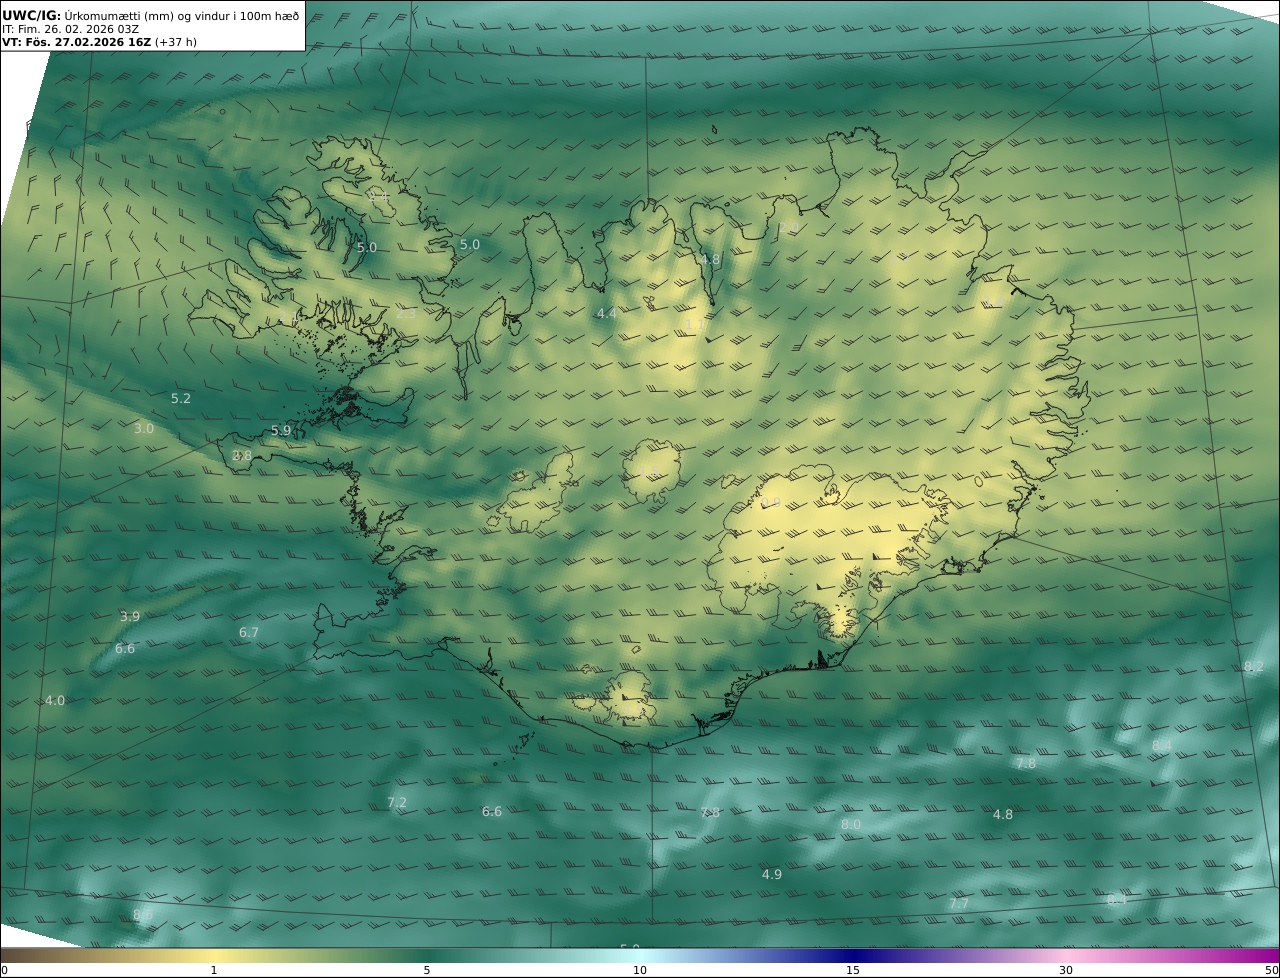Select the valid time line 'Fös. 27.02.2026 16Z'
The height and width of the screenshot is (978, 1280).
tap(85, 42)
